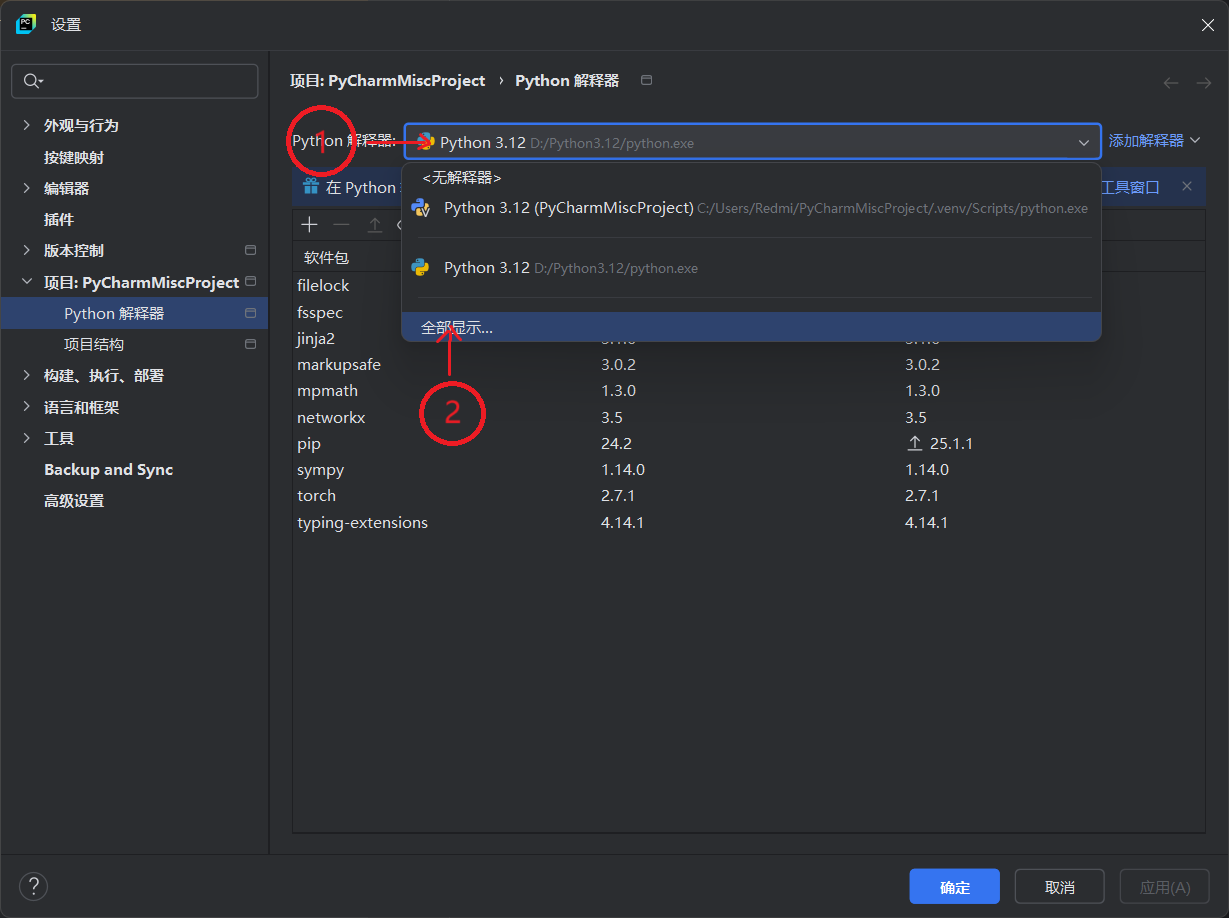Collapse the Python 解释器 combo box arrow

[x=1083, y=143]
